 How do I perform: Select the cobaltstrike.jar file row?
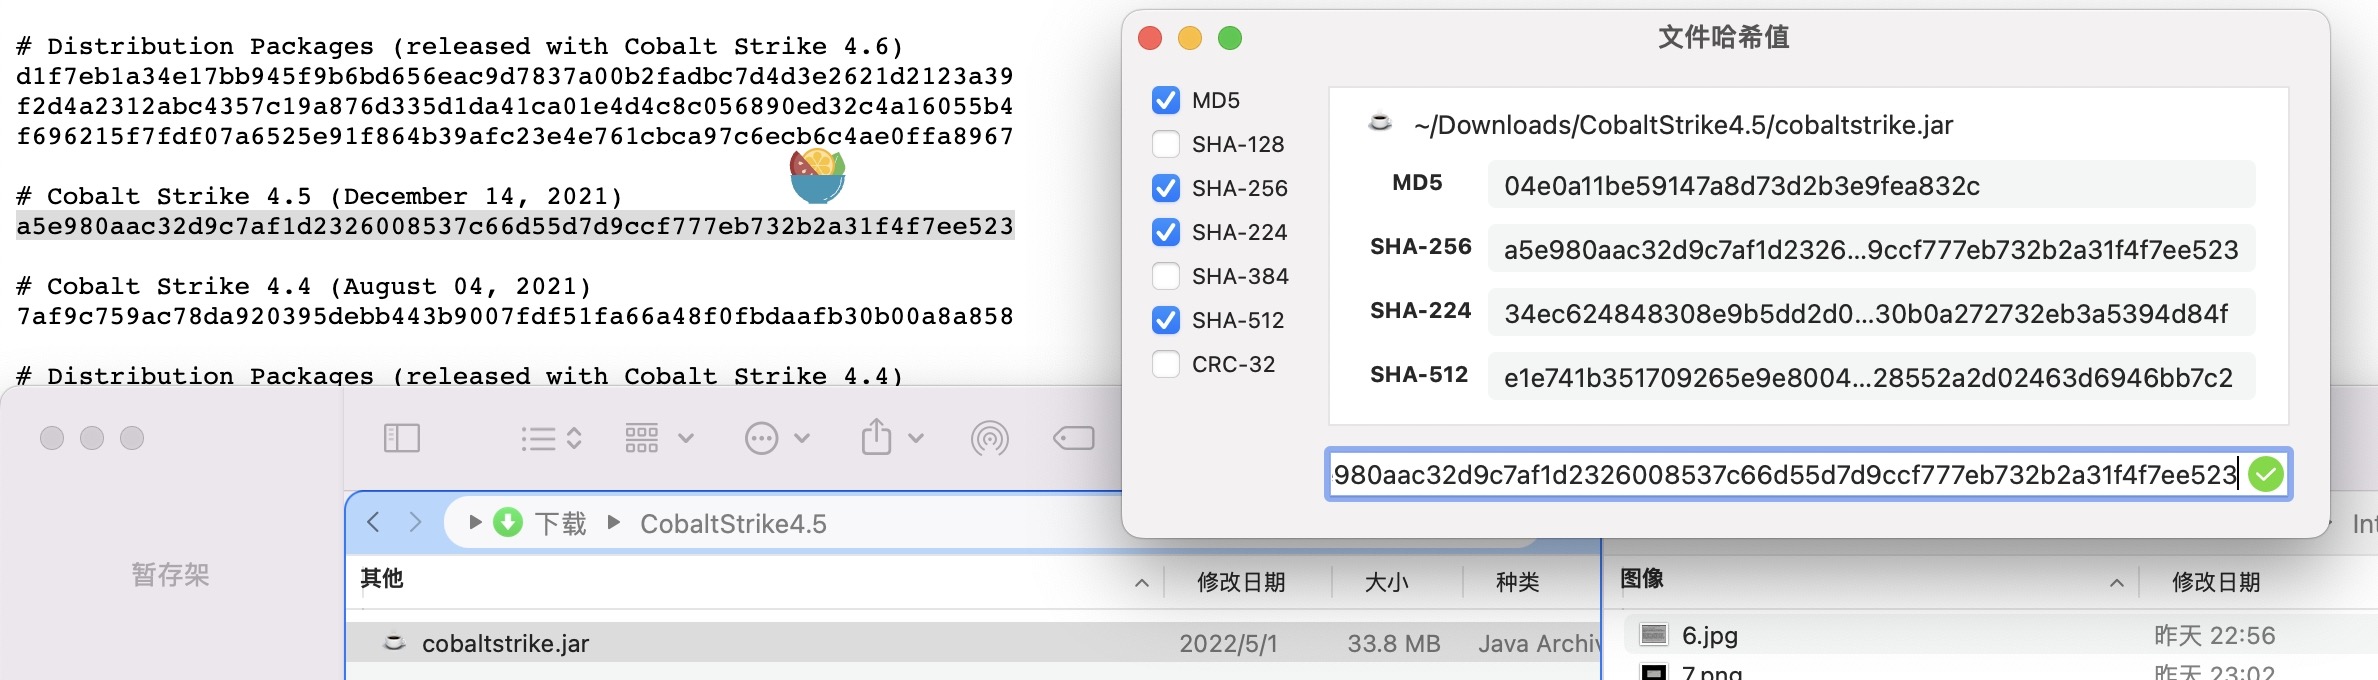pyautogui.click(x=973, y=643)
